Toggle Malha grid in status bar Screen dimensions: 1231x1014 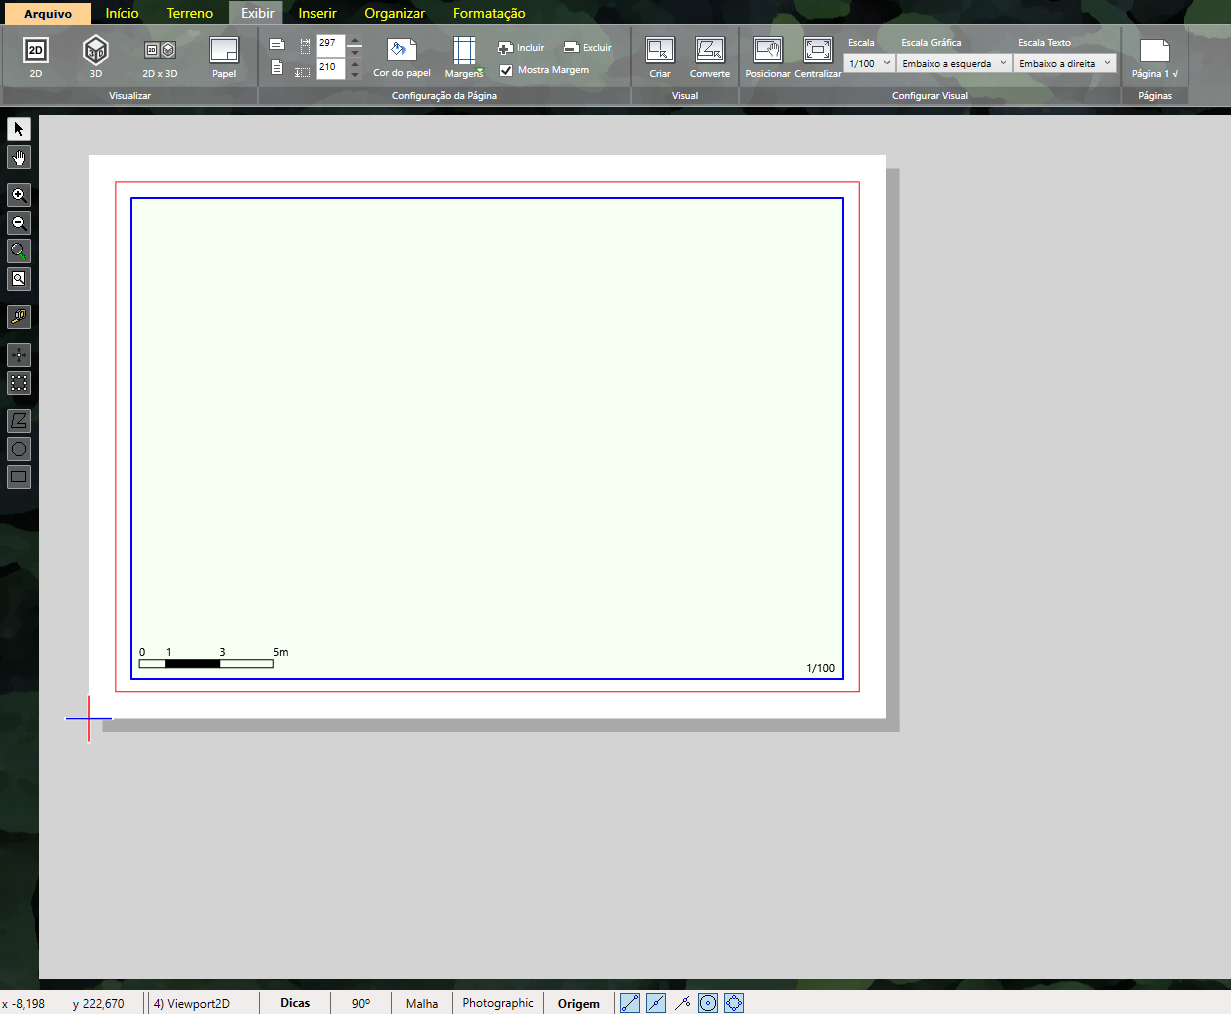coord(422,1003)
